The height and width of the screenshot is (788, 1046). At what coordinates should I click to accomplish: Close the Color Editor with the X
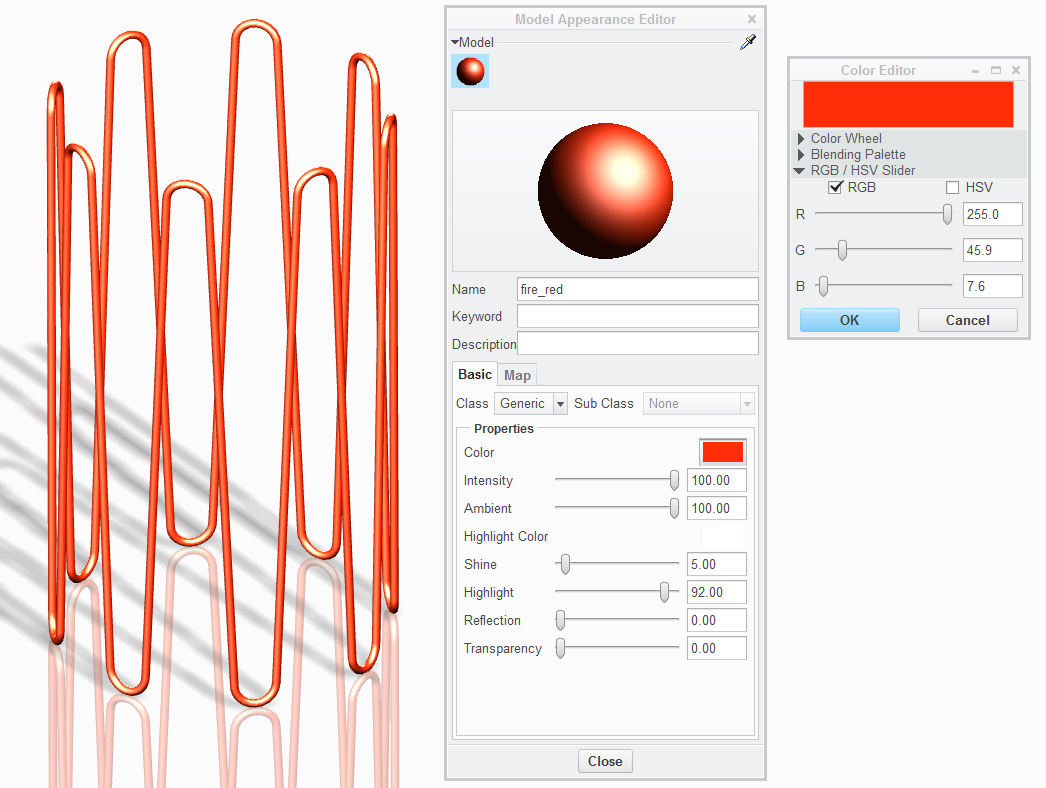(1016, 70)
